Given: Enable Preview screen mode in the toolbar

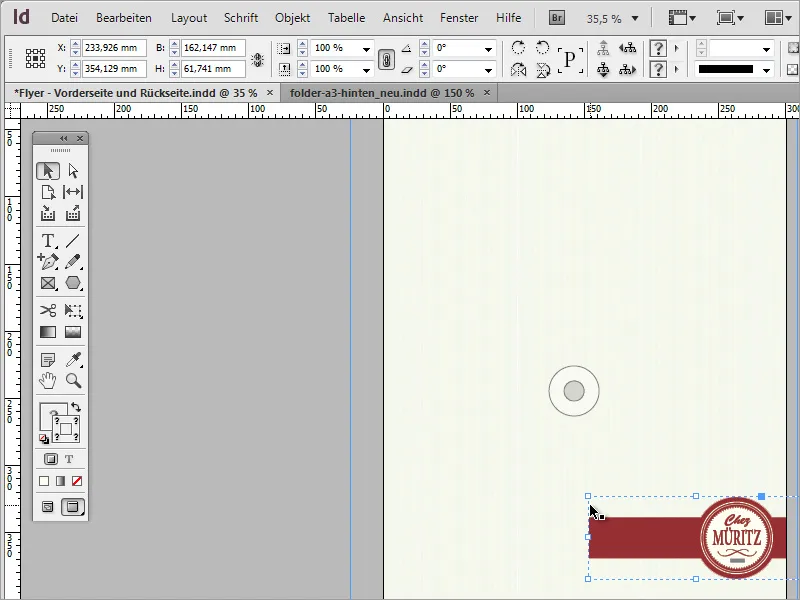Looking at the screenshot, I should pos(72,505).
